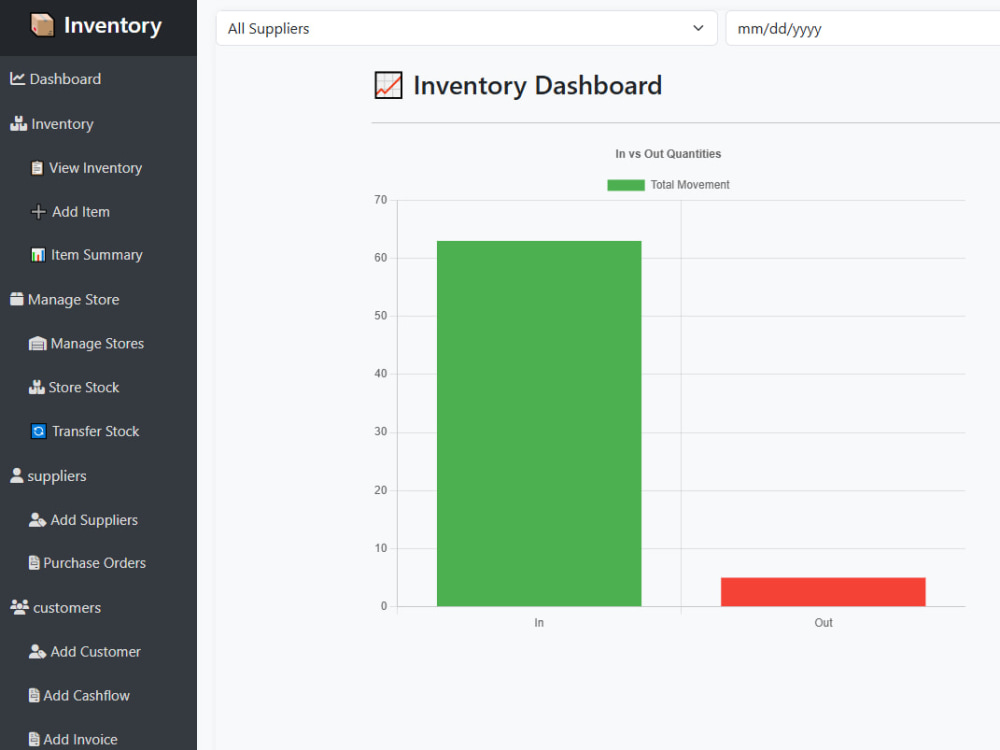Click the Inventory boxes icon in sidebar

18,124
